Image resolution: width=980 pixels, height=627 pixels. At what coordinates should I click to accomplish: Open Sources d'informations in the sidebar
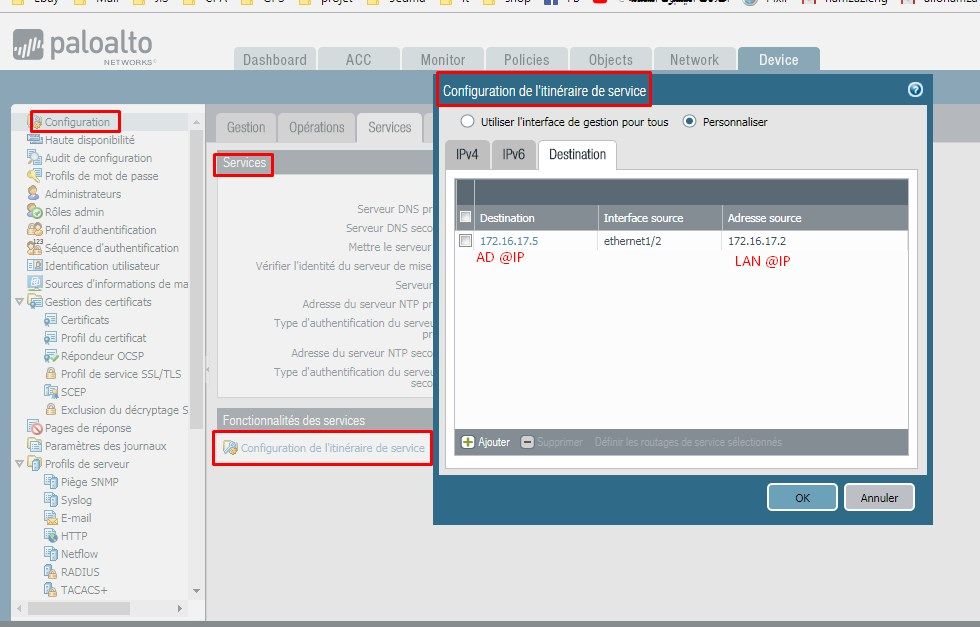point(116,284)
